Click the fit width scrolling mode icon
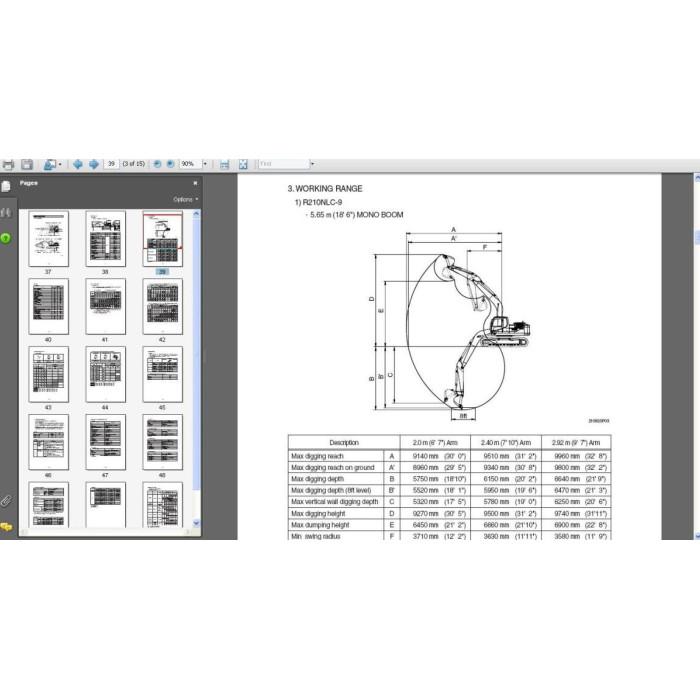Screen dimensions: 700x700 pos(224,164)
